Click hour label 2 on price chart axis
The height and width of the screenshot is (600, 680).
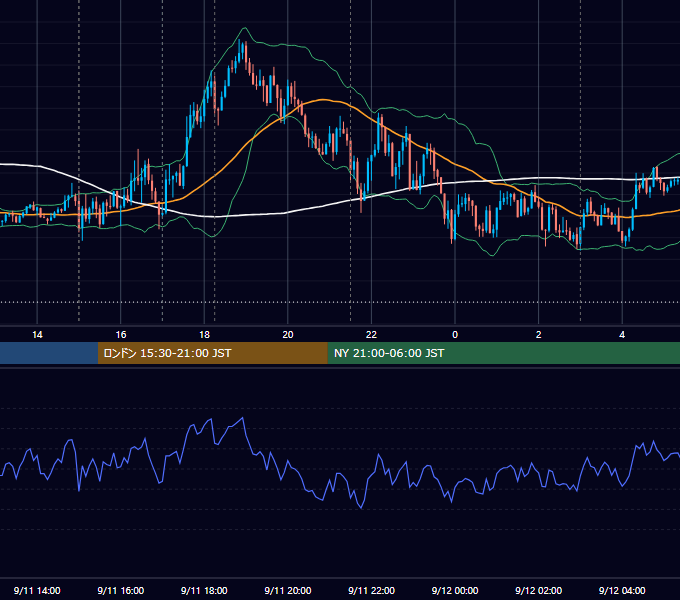(x=539, y=335)
